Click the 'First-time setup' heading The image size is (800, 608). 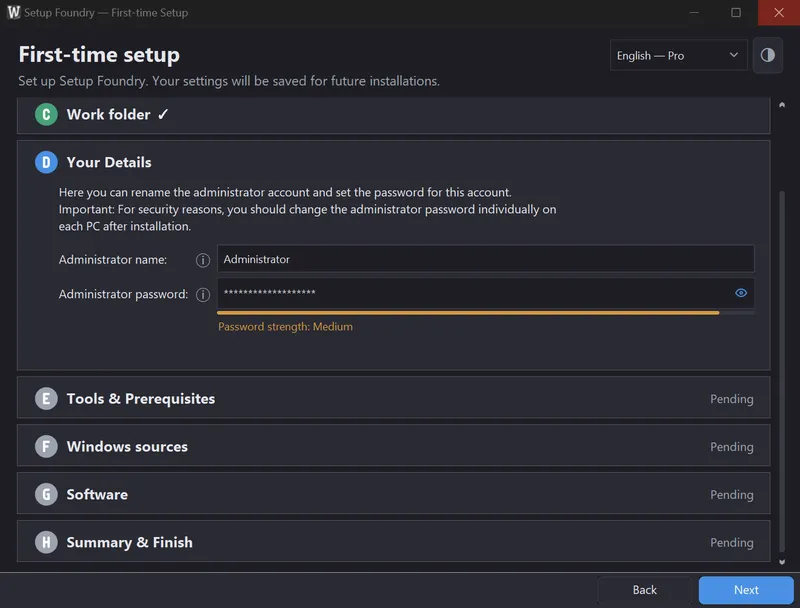99,55
